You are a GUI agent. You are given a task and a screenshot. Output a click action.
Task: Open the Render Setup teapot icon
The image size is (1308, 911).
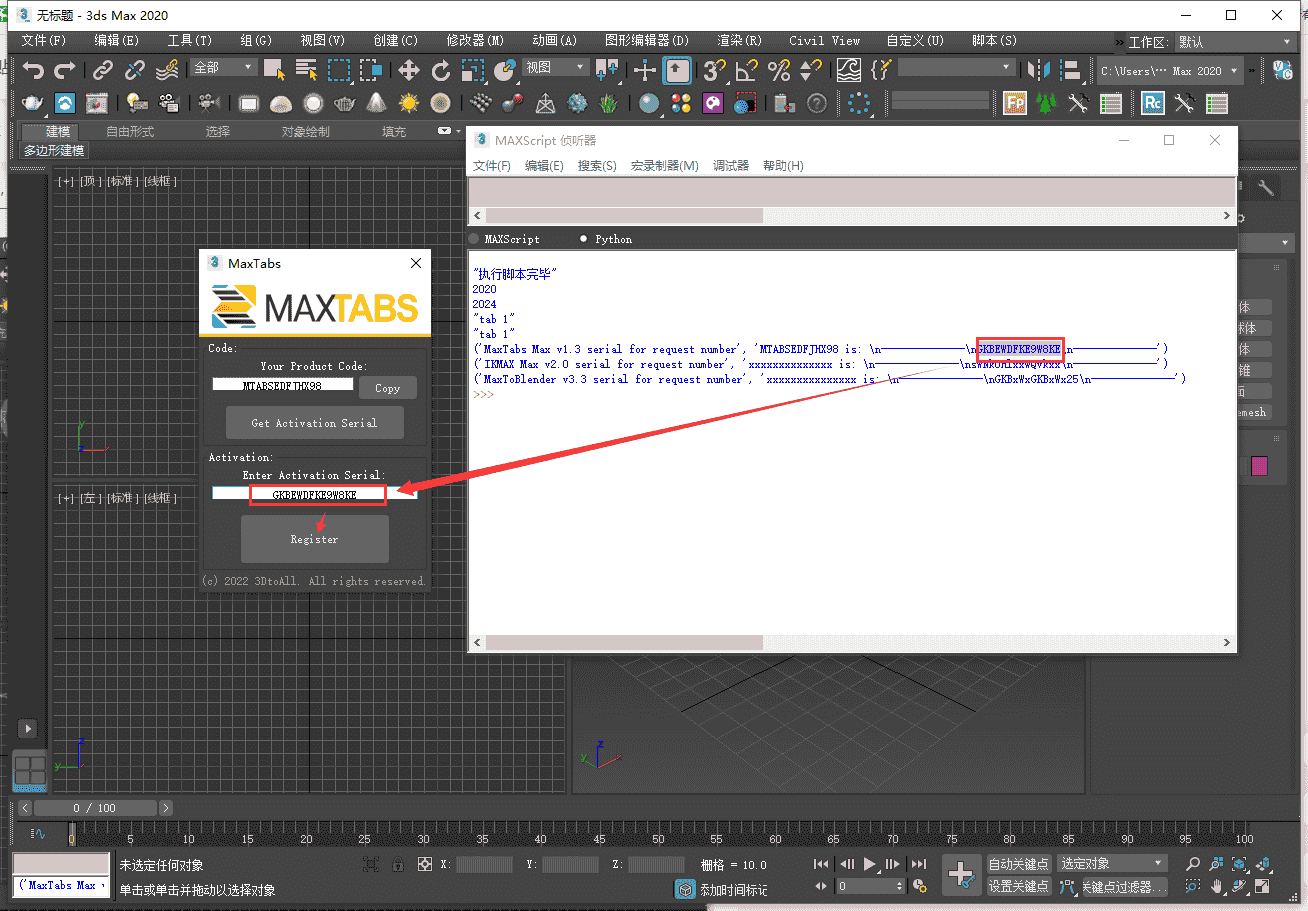coord(34,103)
